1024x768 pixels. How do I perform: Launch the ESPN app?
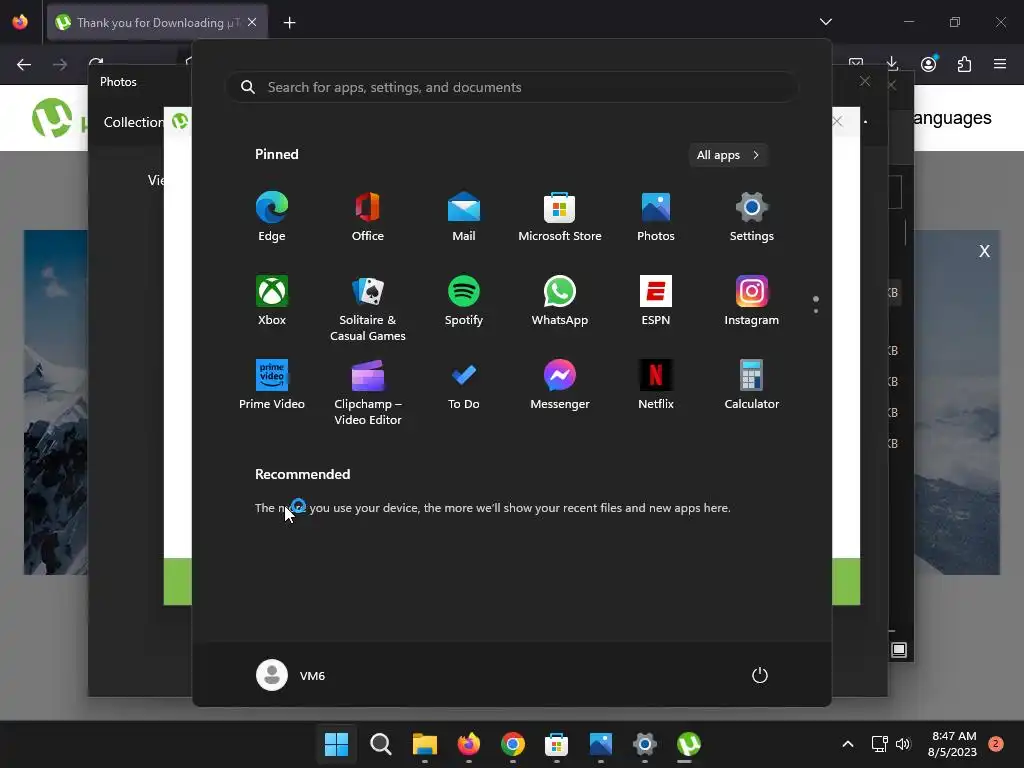tap(656, 300)
